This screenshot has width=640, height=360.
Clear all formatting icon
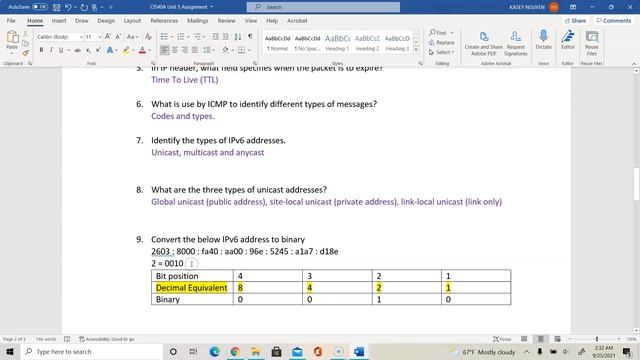(x=149, y=37)
